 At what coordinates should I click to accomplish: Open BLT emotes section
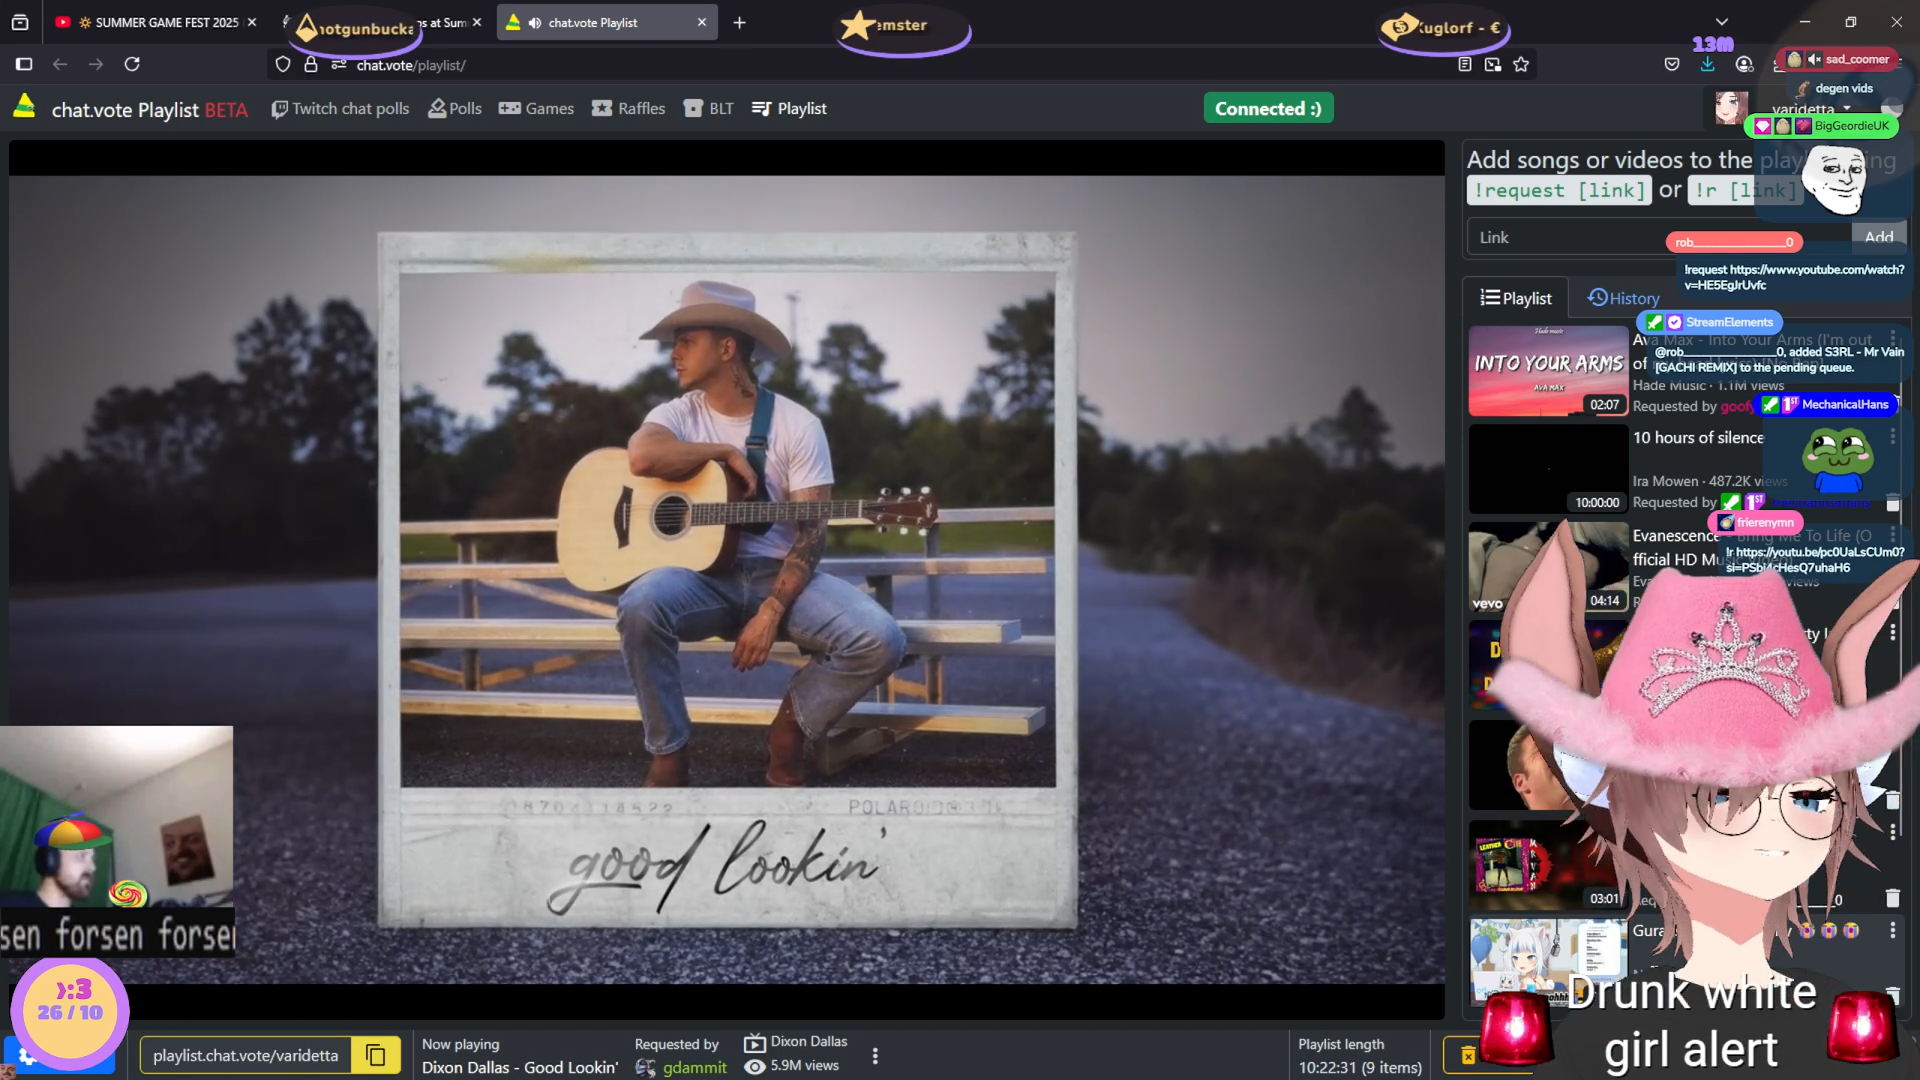pos(708,108)
